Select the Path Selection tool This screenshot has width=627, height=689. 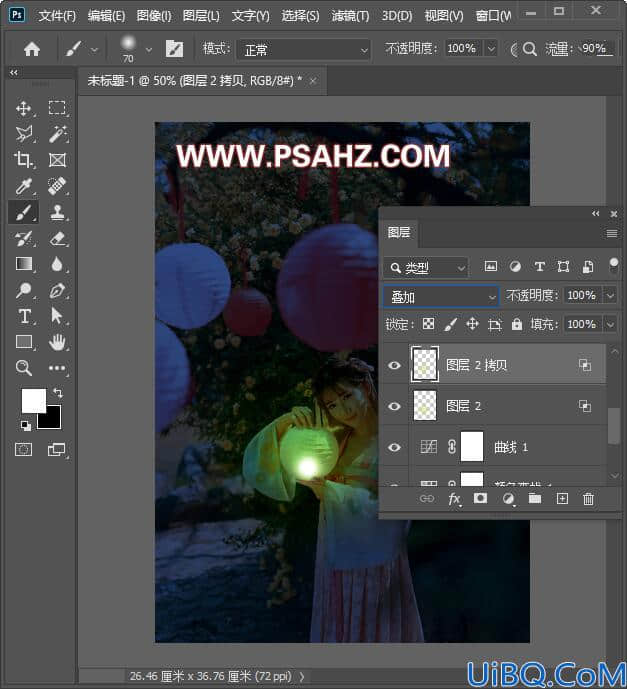(x=57, y=316)
